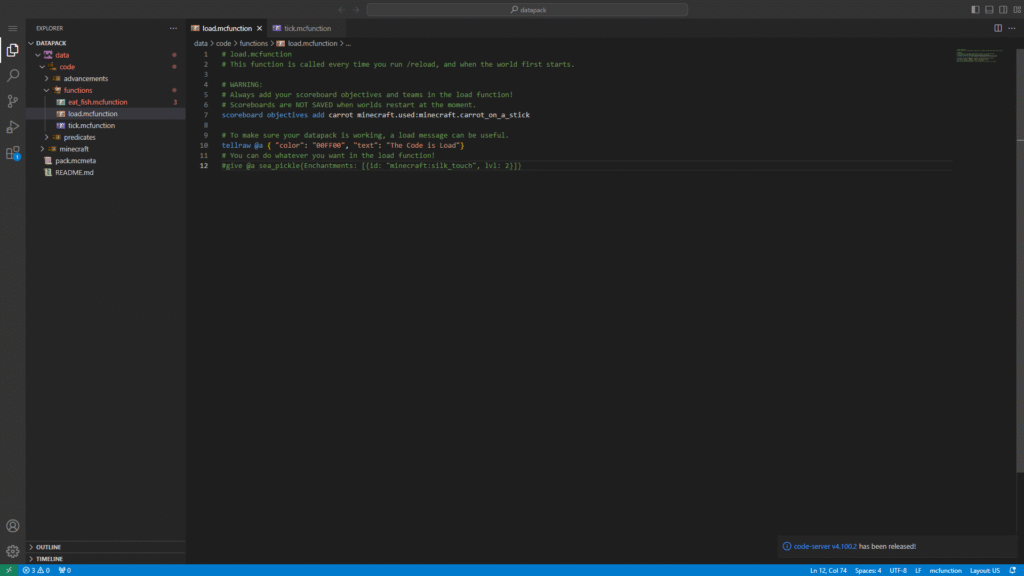Open pack.mcmeta file
This screenshot has height=576, width=1024.
pos(75,161)
